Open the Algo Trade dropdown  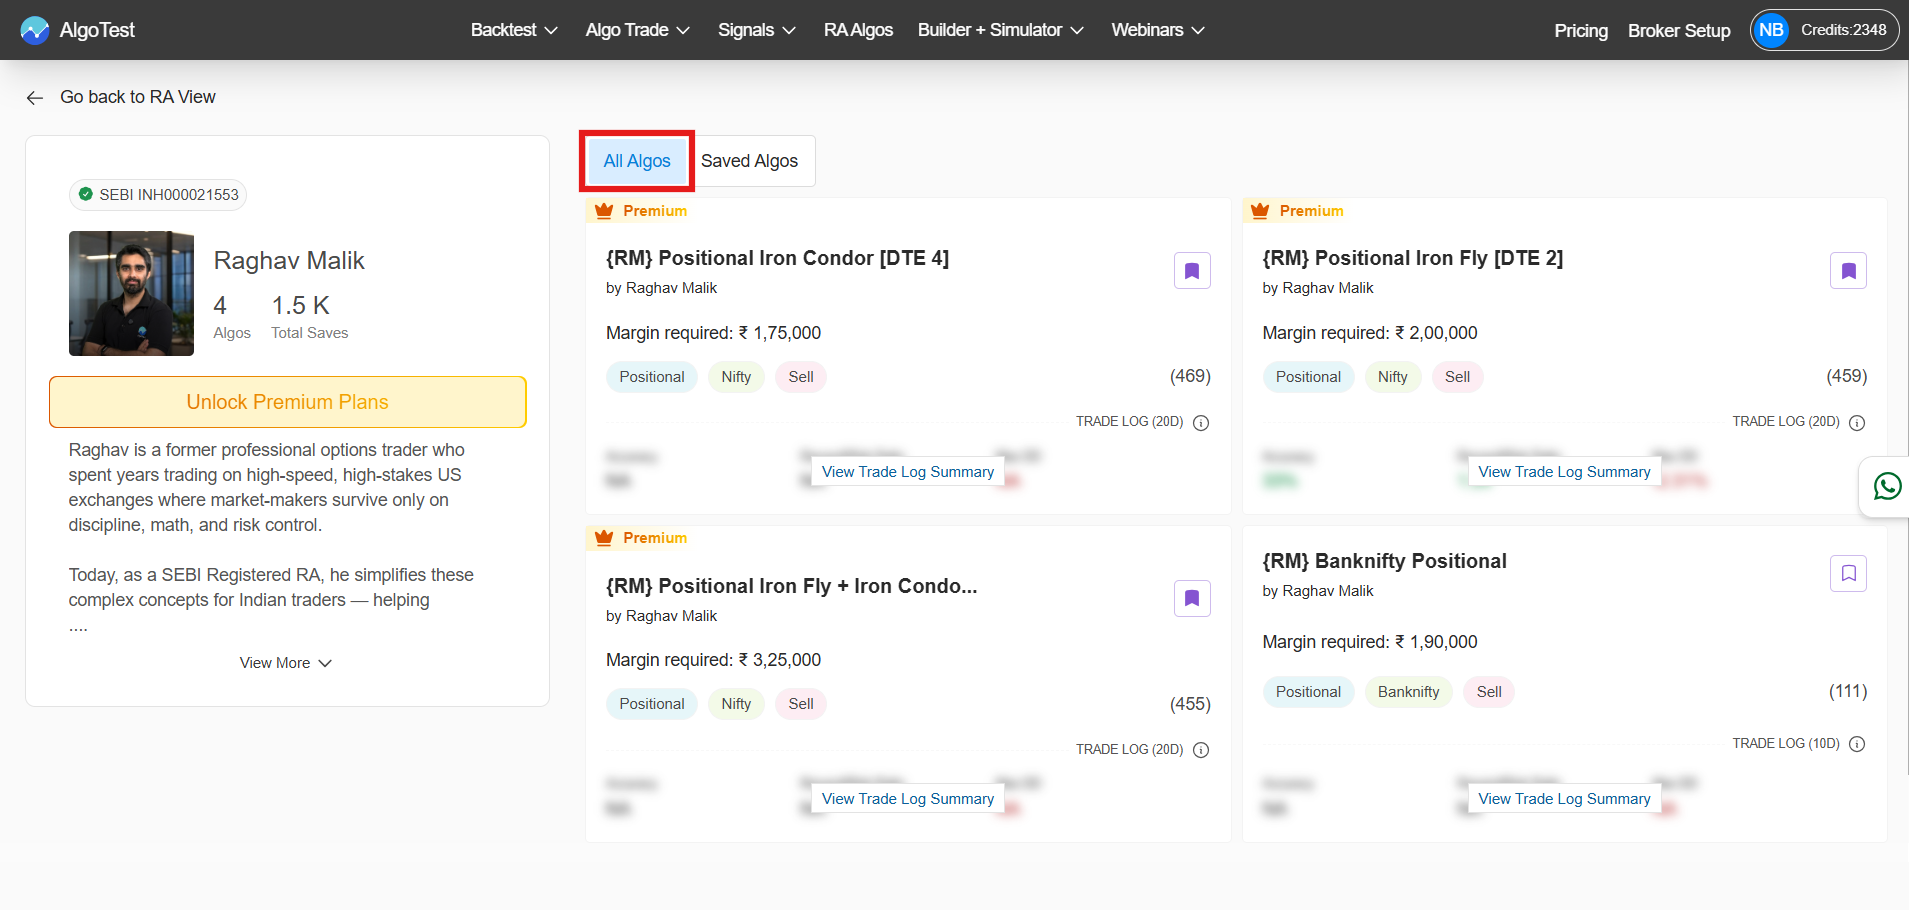coord(637,30)
